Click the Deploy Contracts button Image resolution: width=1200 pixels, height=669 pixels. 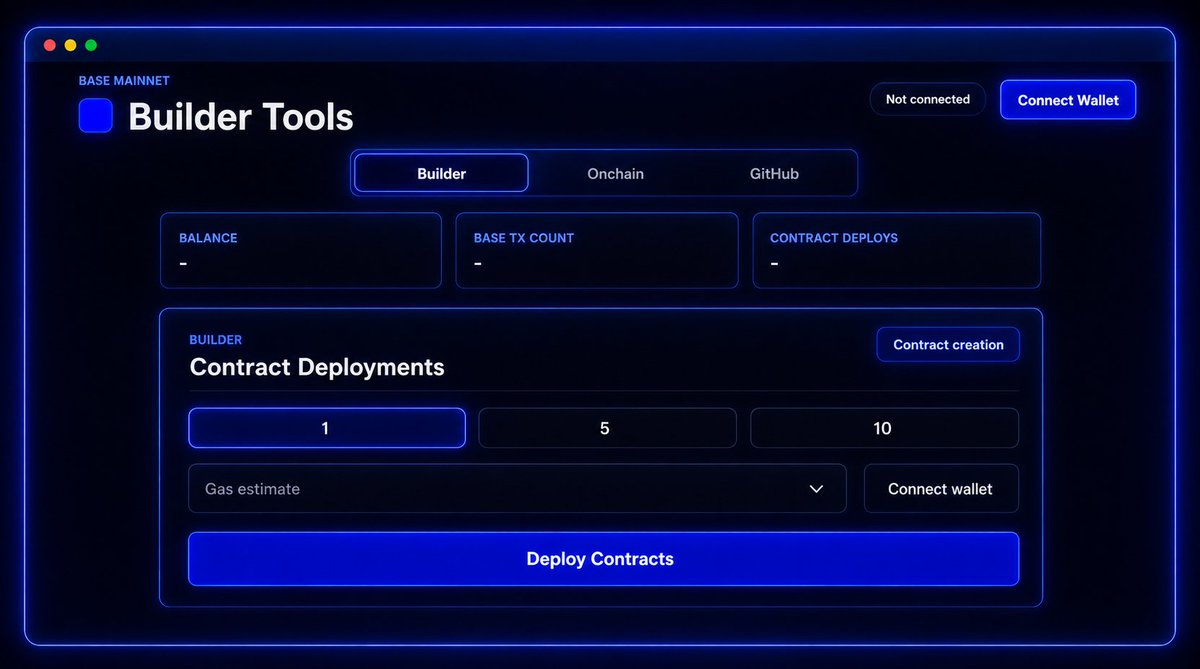coord(604,559)
